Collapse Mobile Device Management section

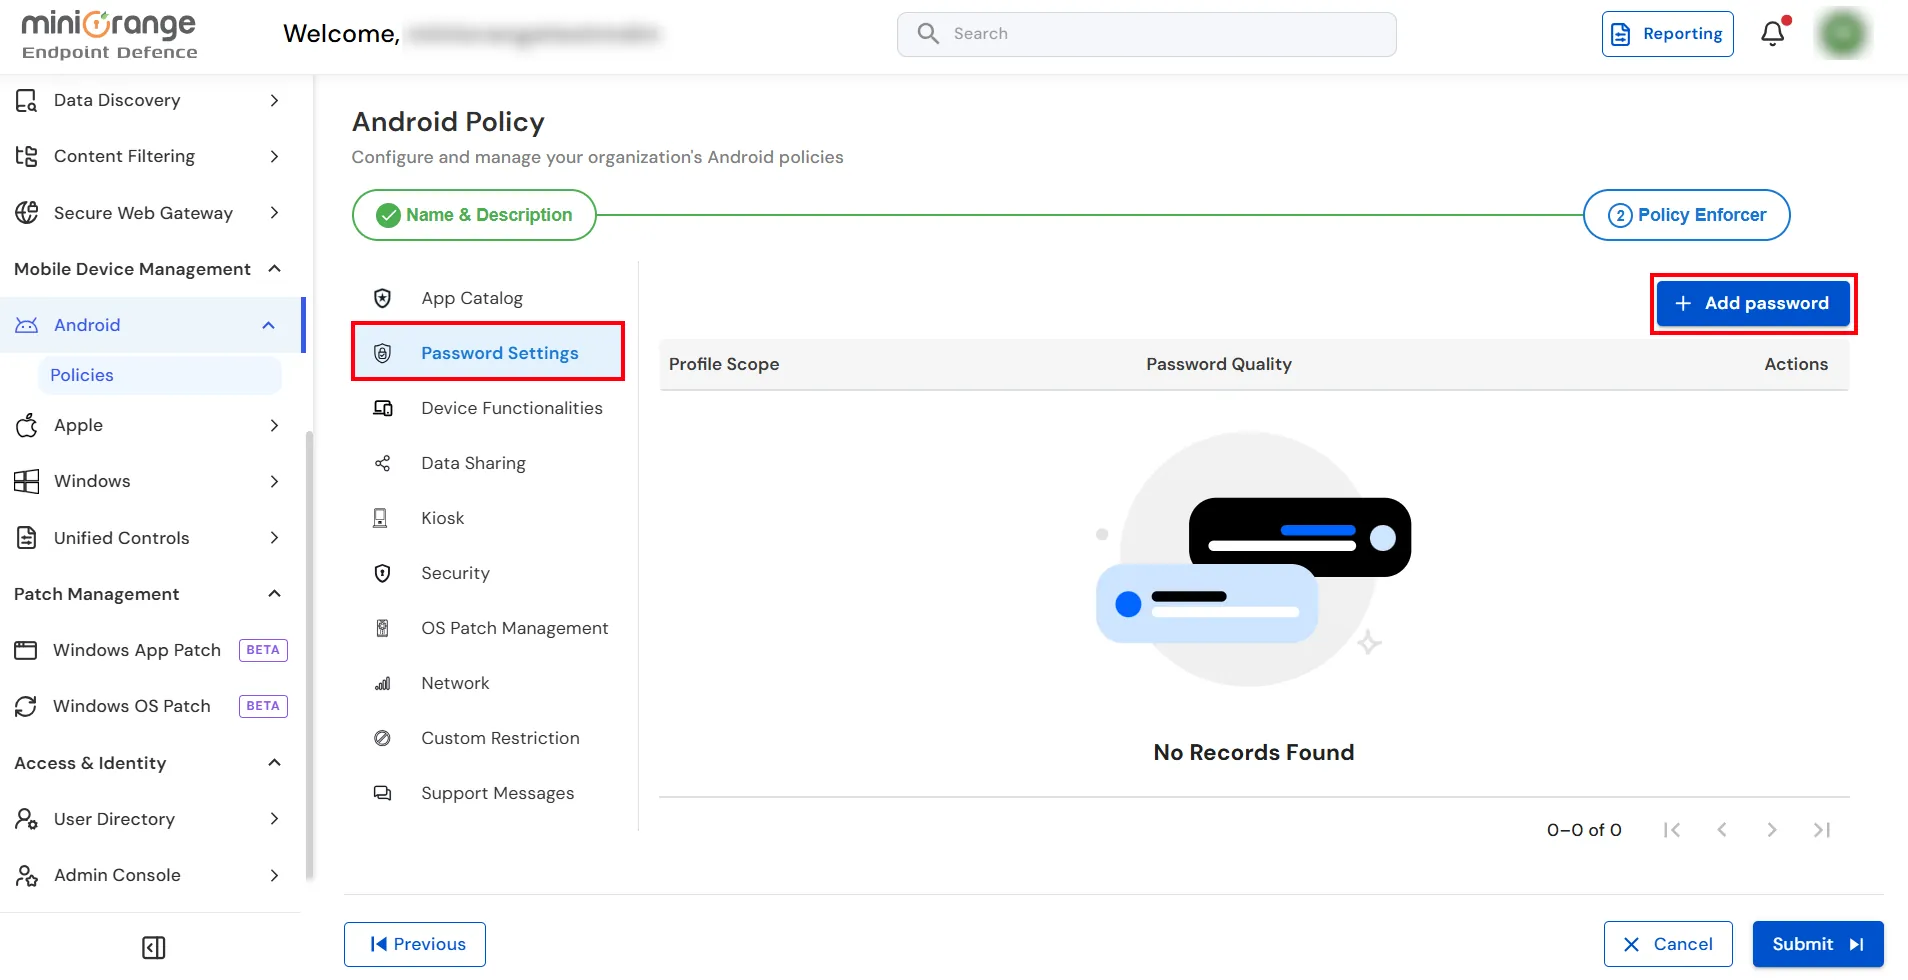(275, 268)
